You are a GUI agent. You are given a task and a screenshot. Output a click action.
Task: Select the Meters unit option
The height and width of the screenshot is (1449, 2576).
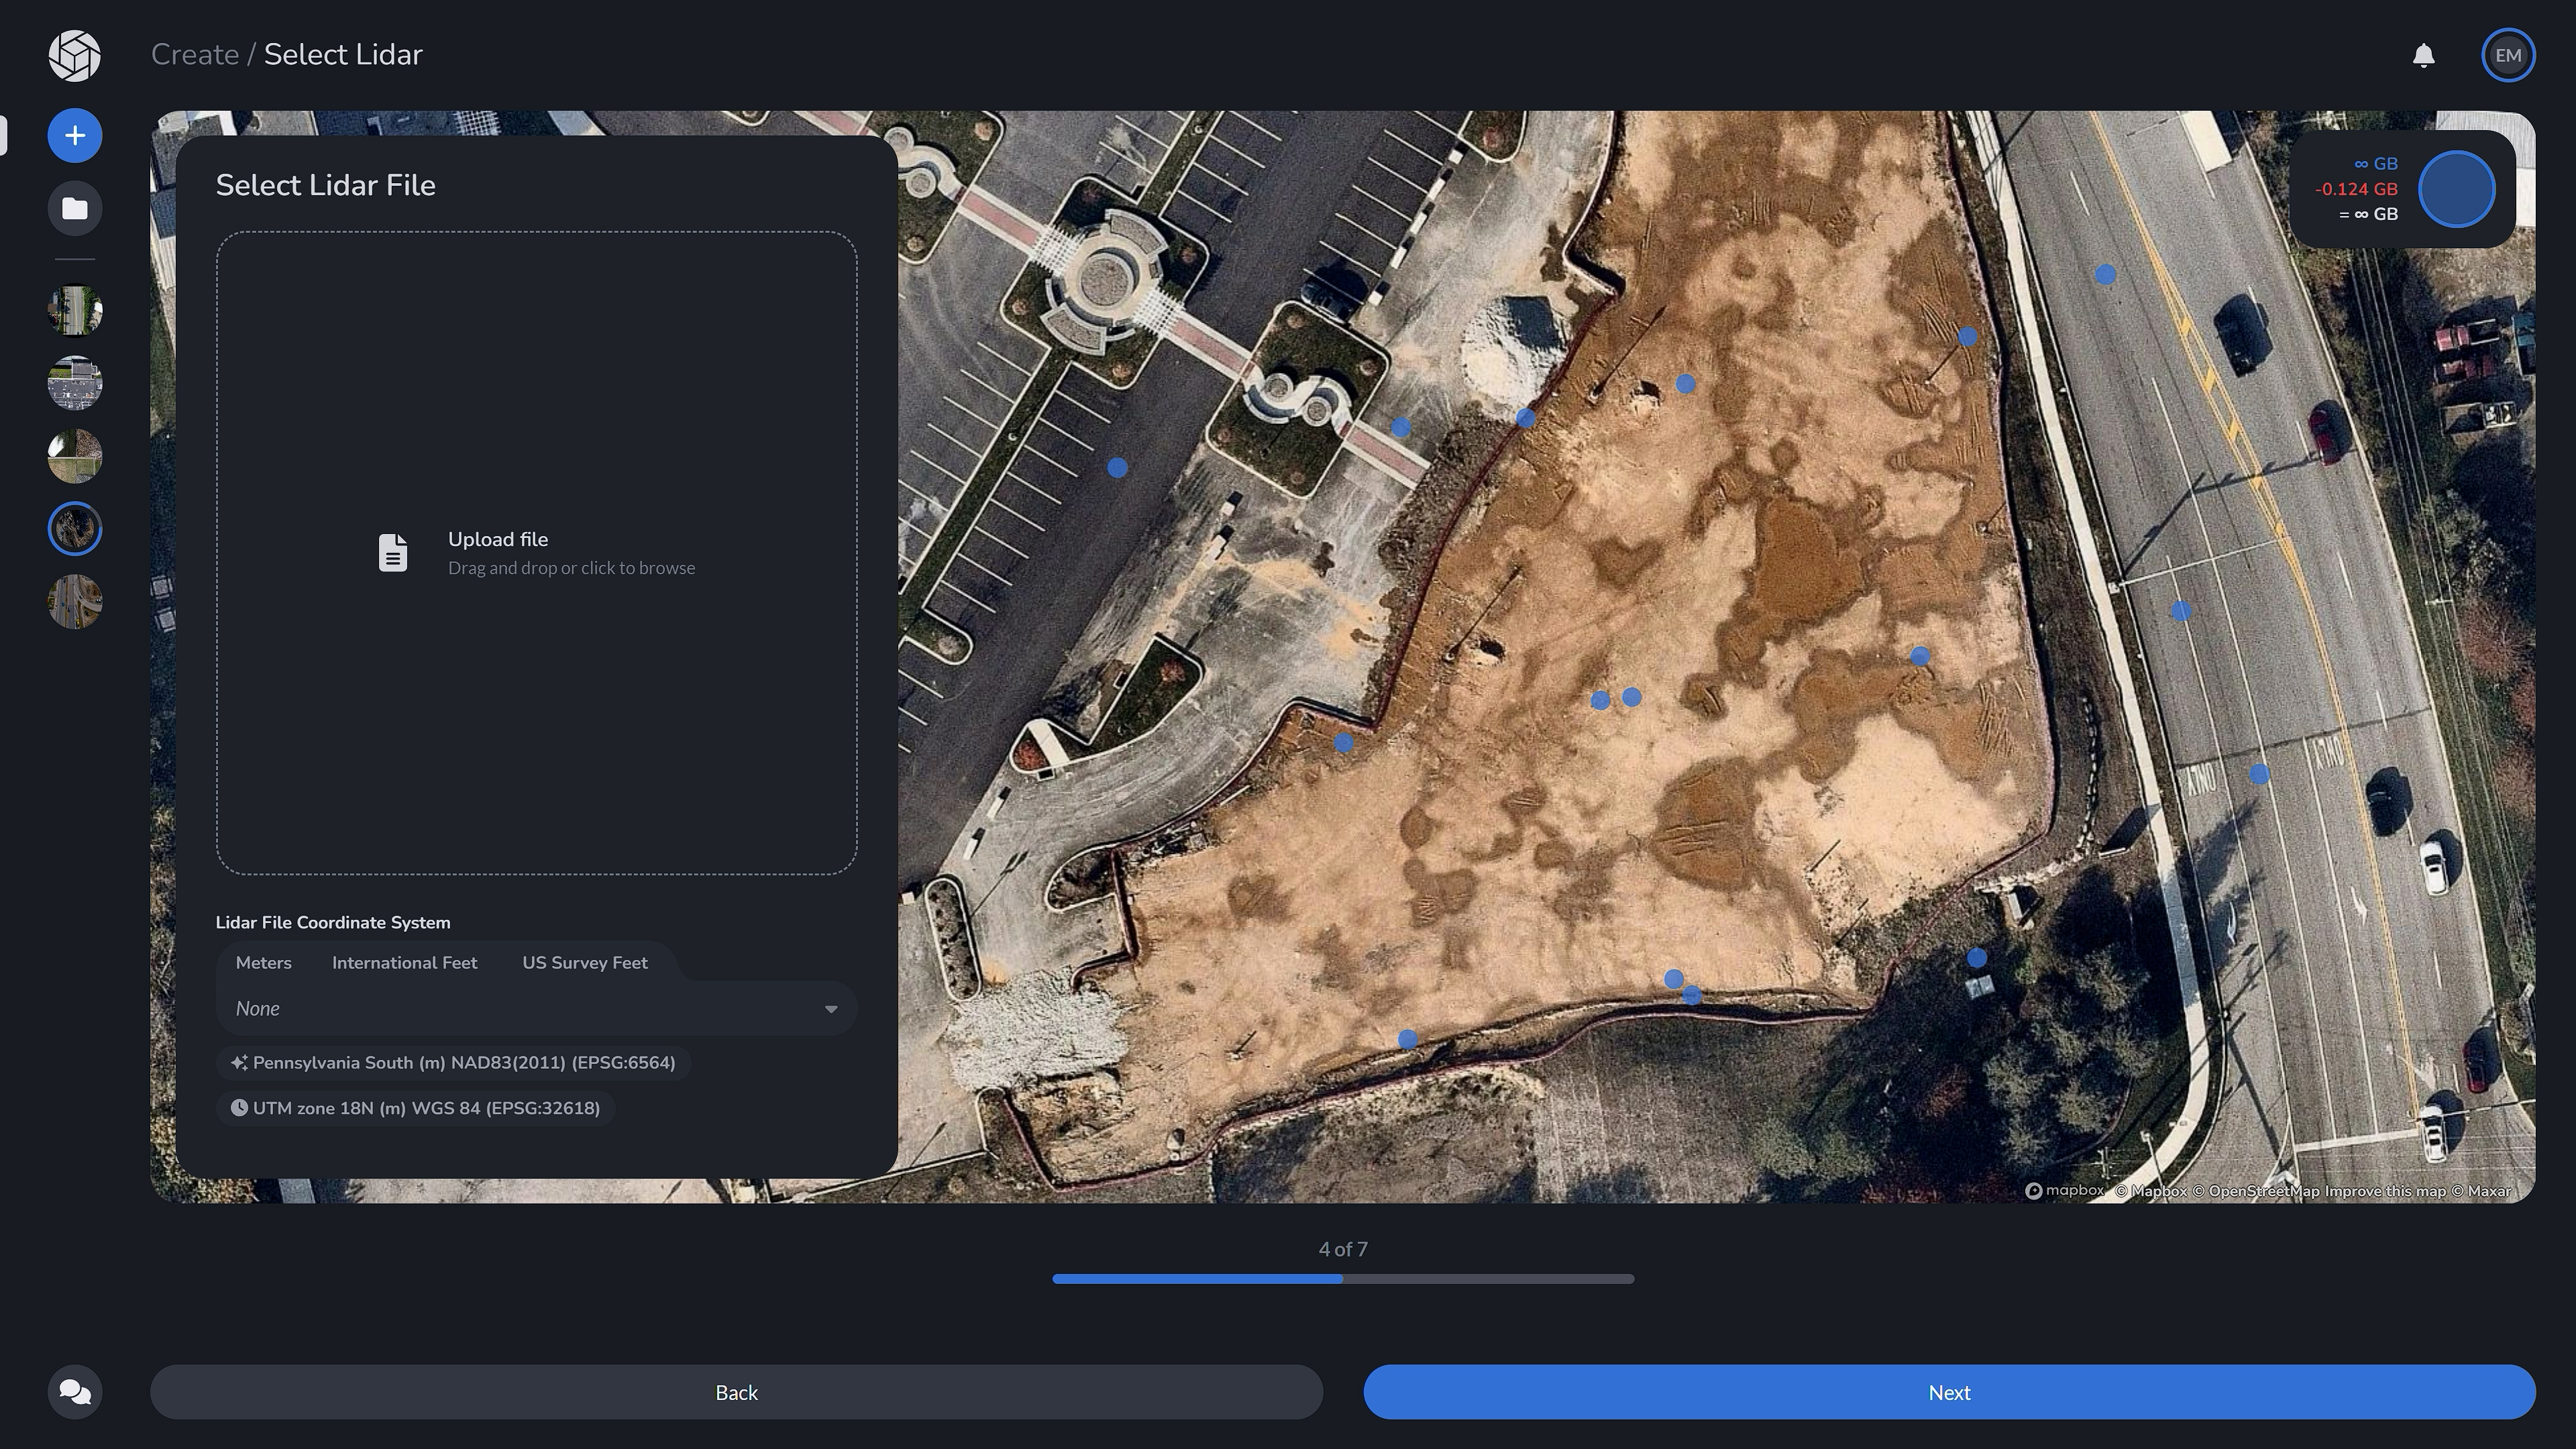(263, 962)
